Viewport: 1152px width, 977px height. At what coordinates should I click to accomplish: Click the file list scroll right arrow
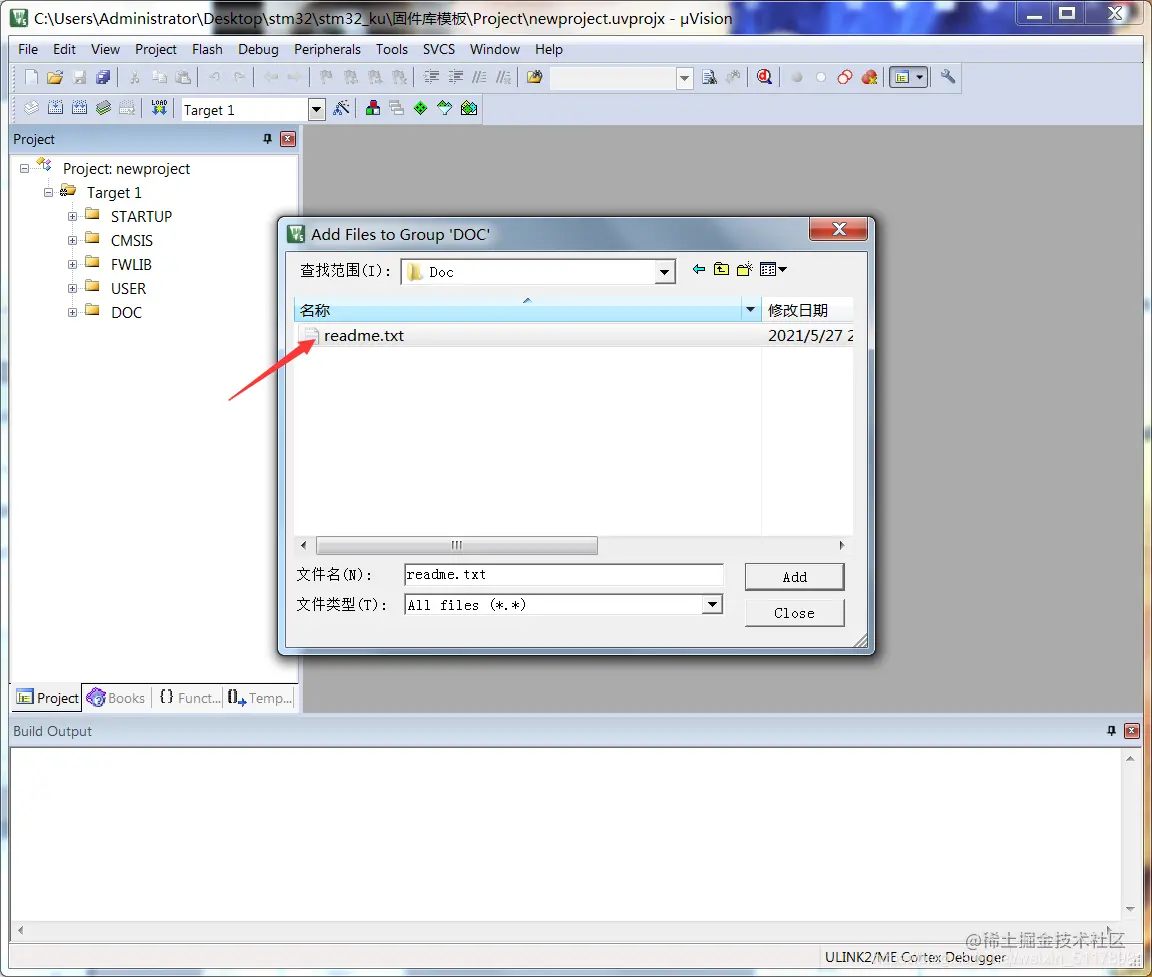point(842,545)
